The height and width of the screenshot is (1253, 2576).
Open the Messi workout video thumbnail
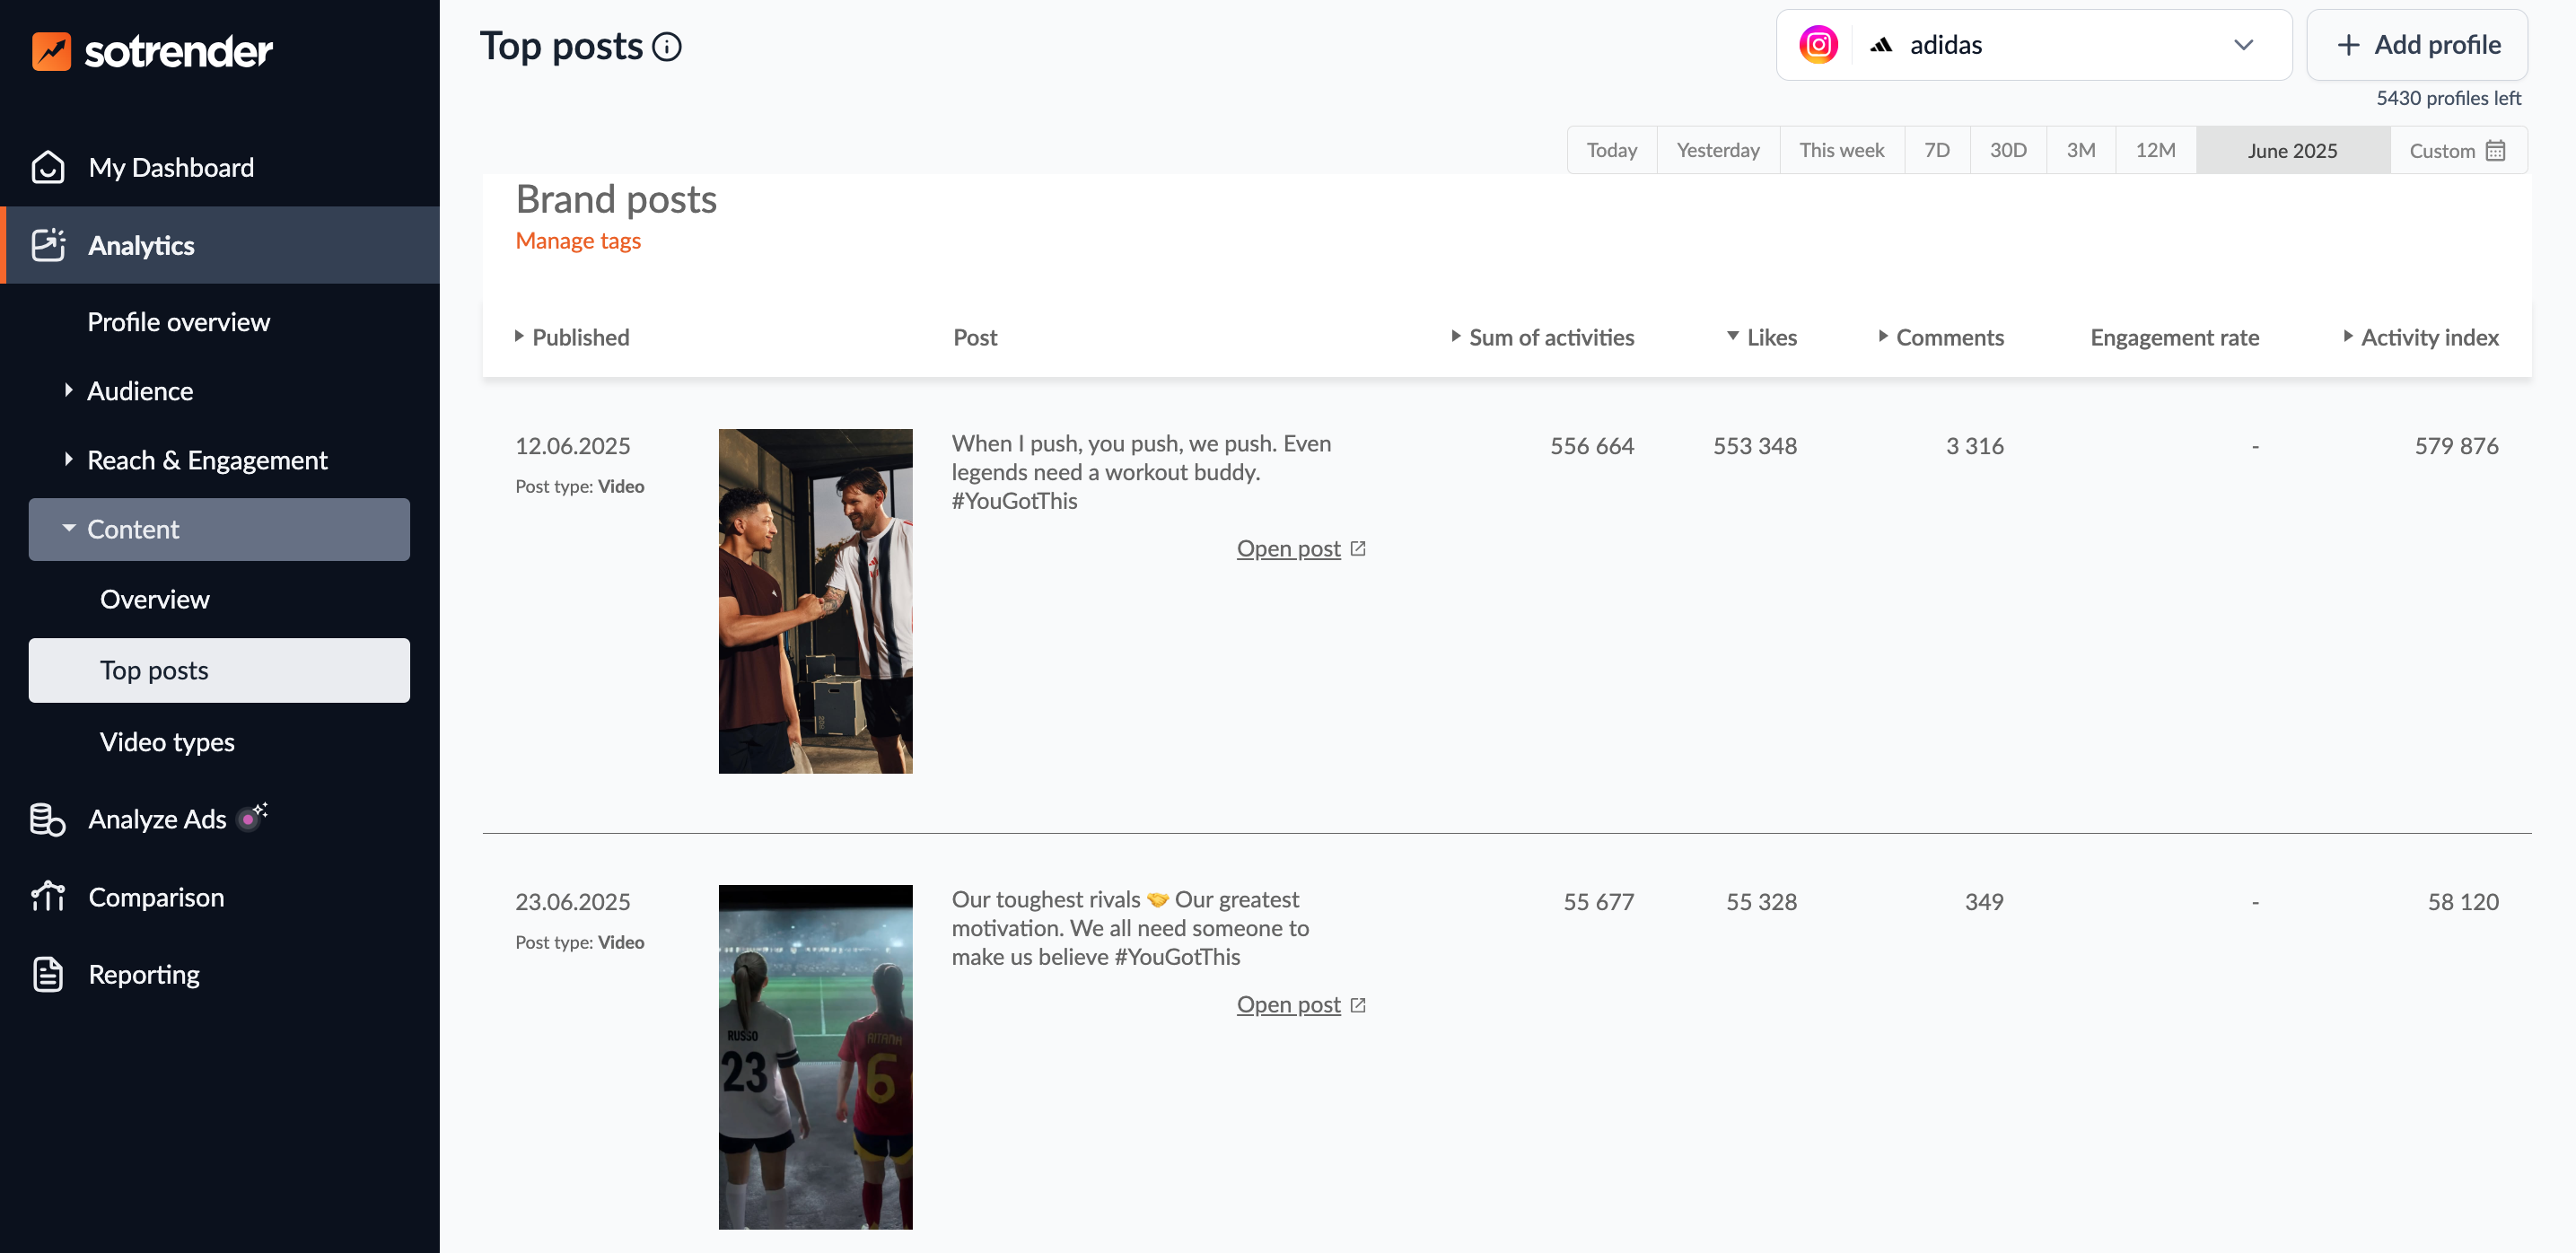click(815, 601)
